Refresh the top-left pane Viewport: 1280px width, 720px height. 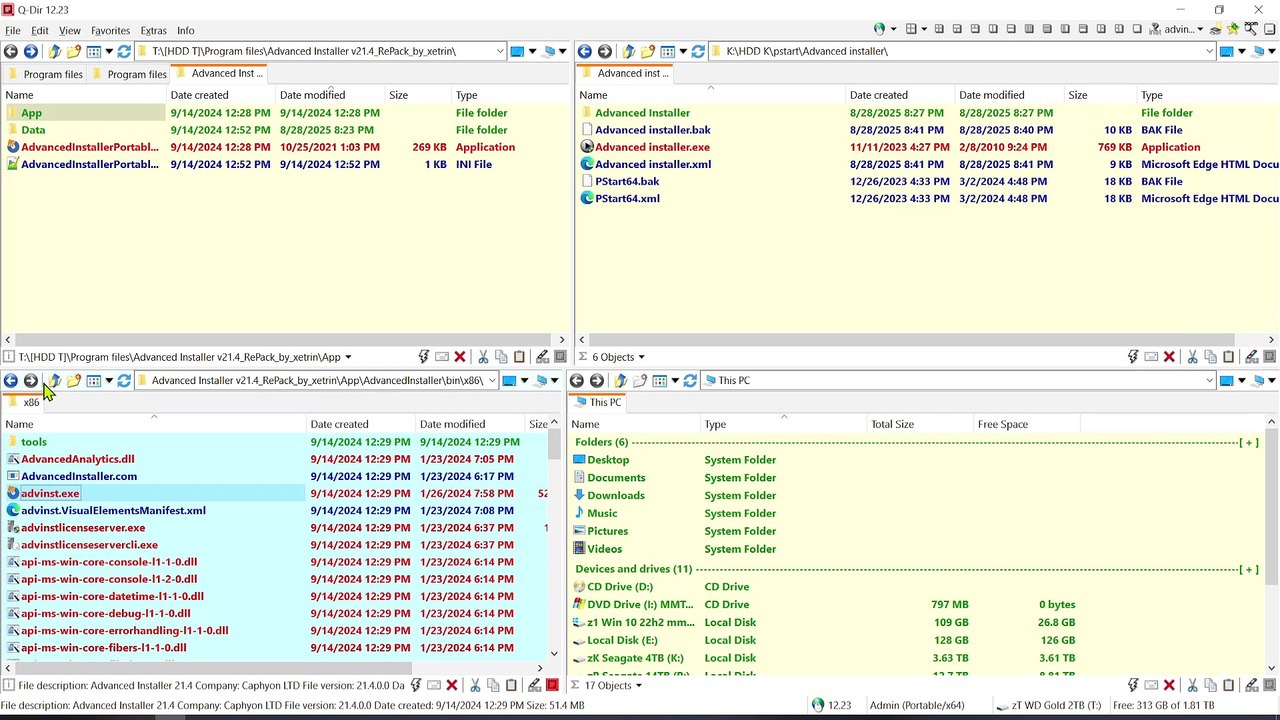click(124, 51)
